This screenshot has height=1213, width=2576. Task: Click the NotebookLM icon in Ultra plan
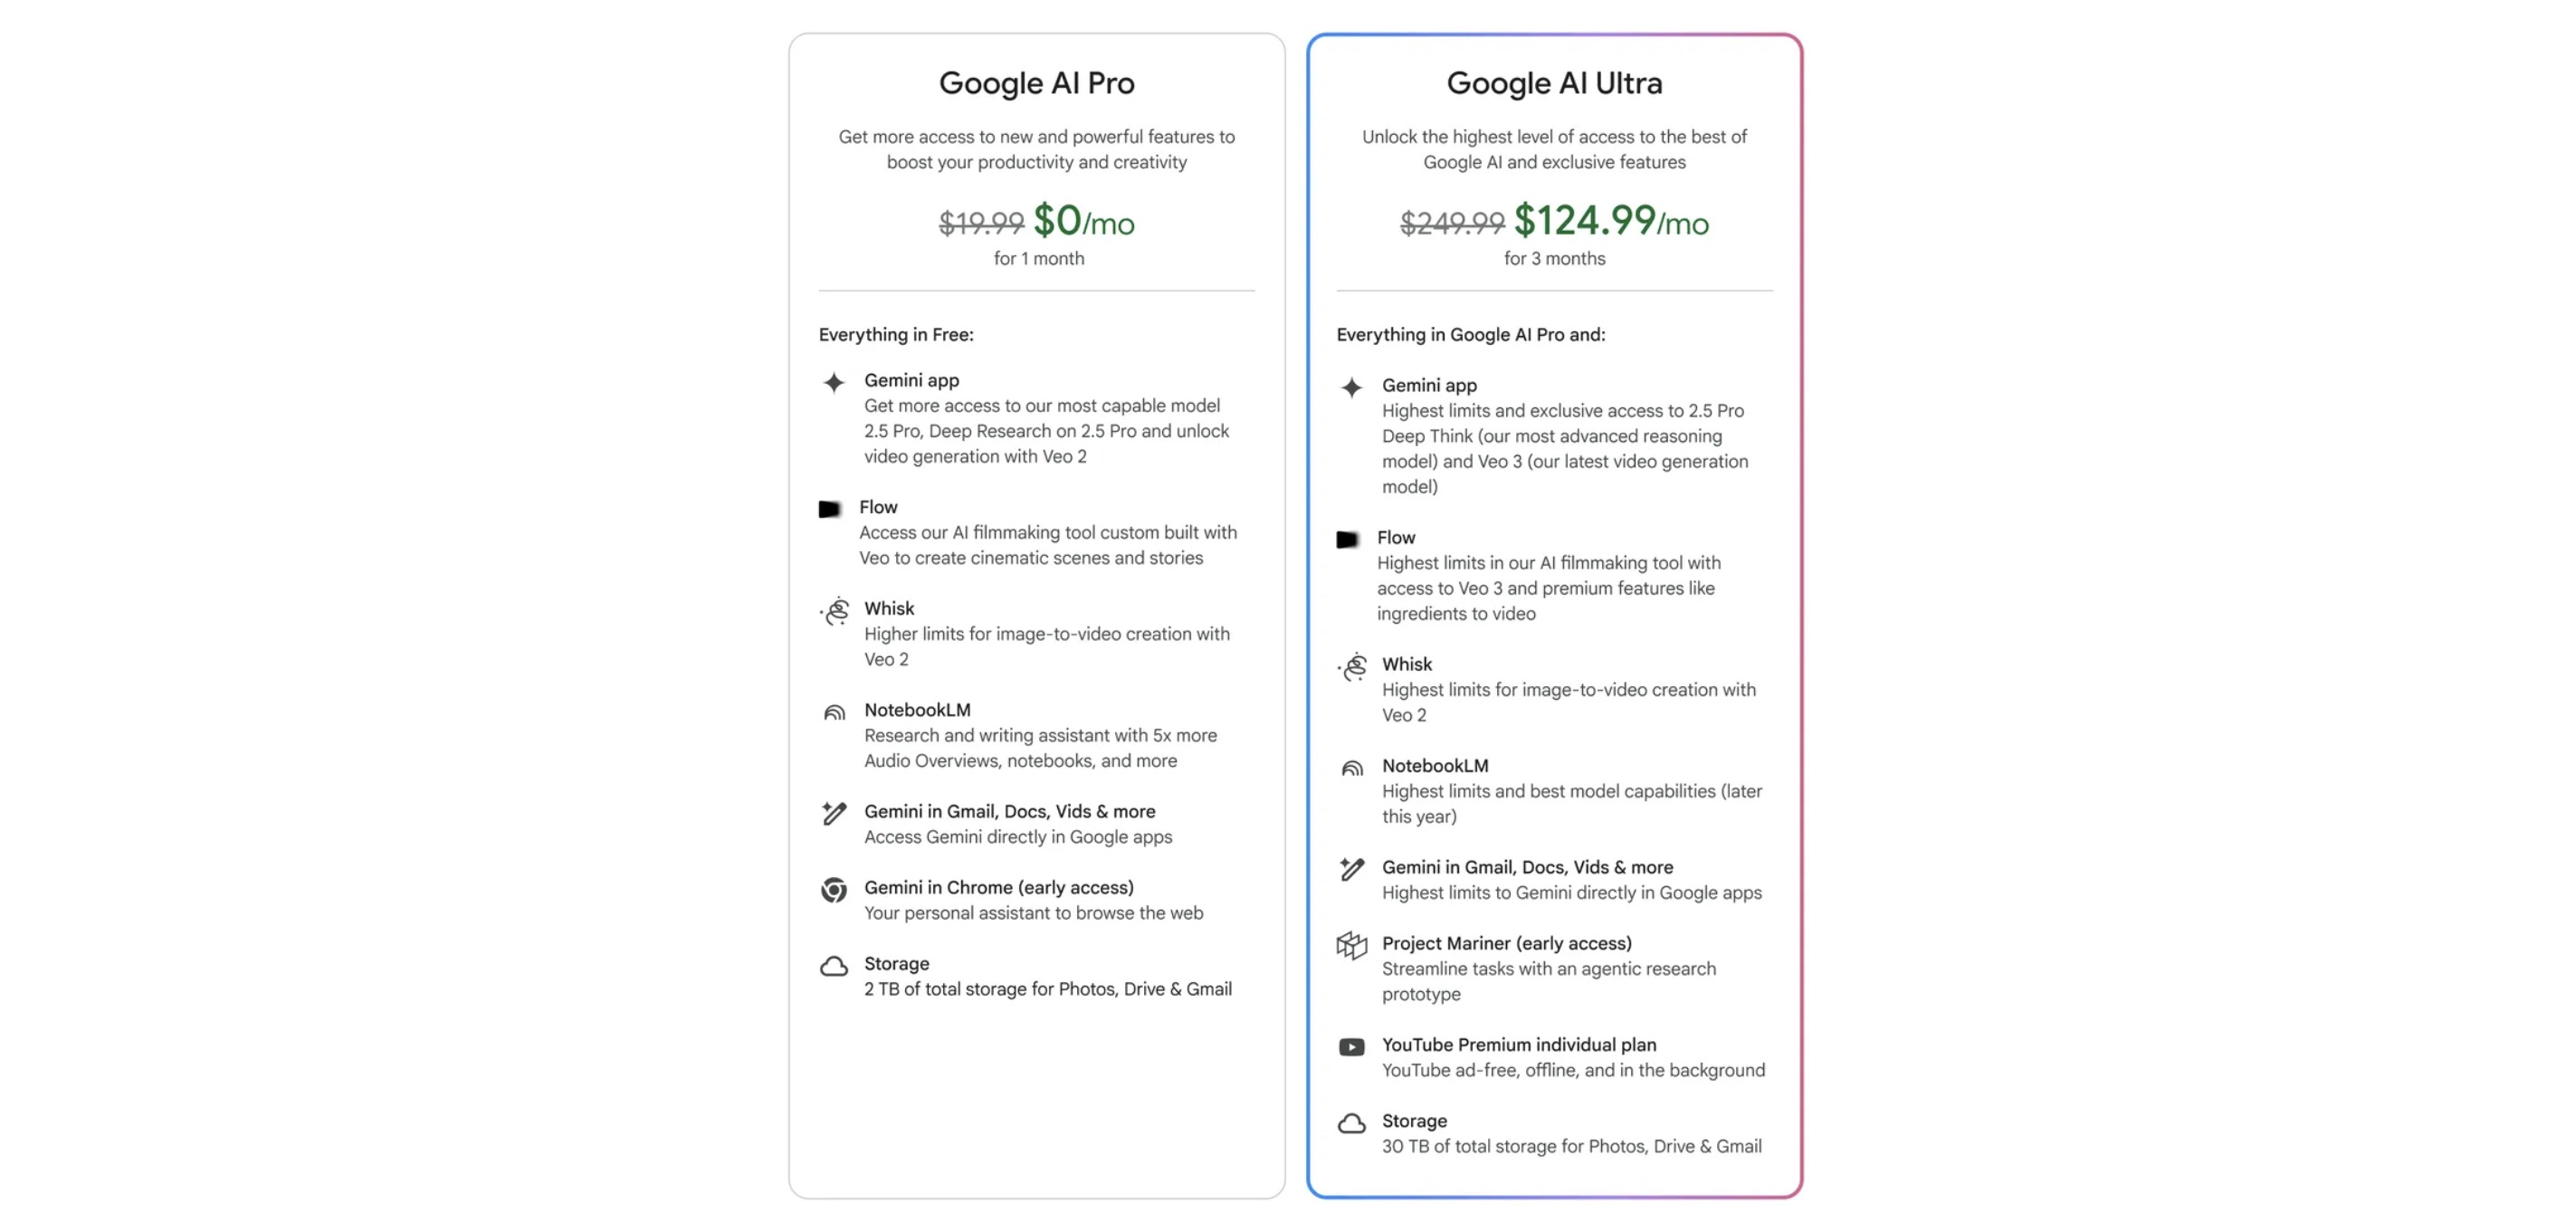click(x=1352, y=769)
